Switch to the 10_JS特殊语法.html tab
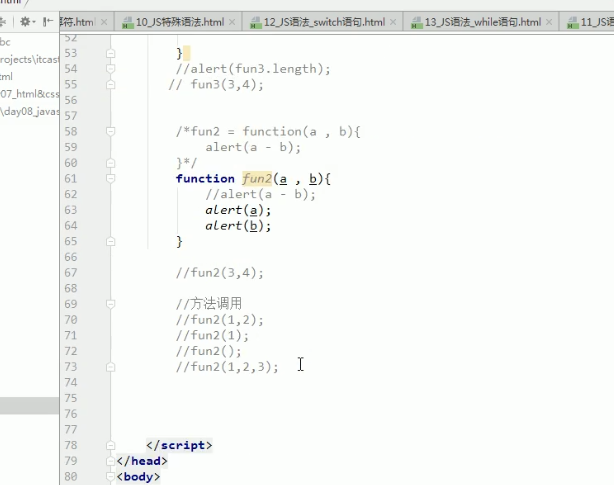Viewport: 614px width, 485px height. [179, 22]
